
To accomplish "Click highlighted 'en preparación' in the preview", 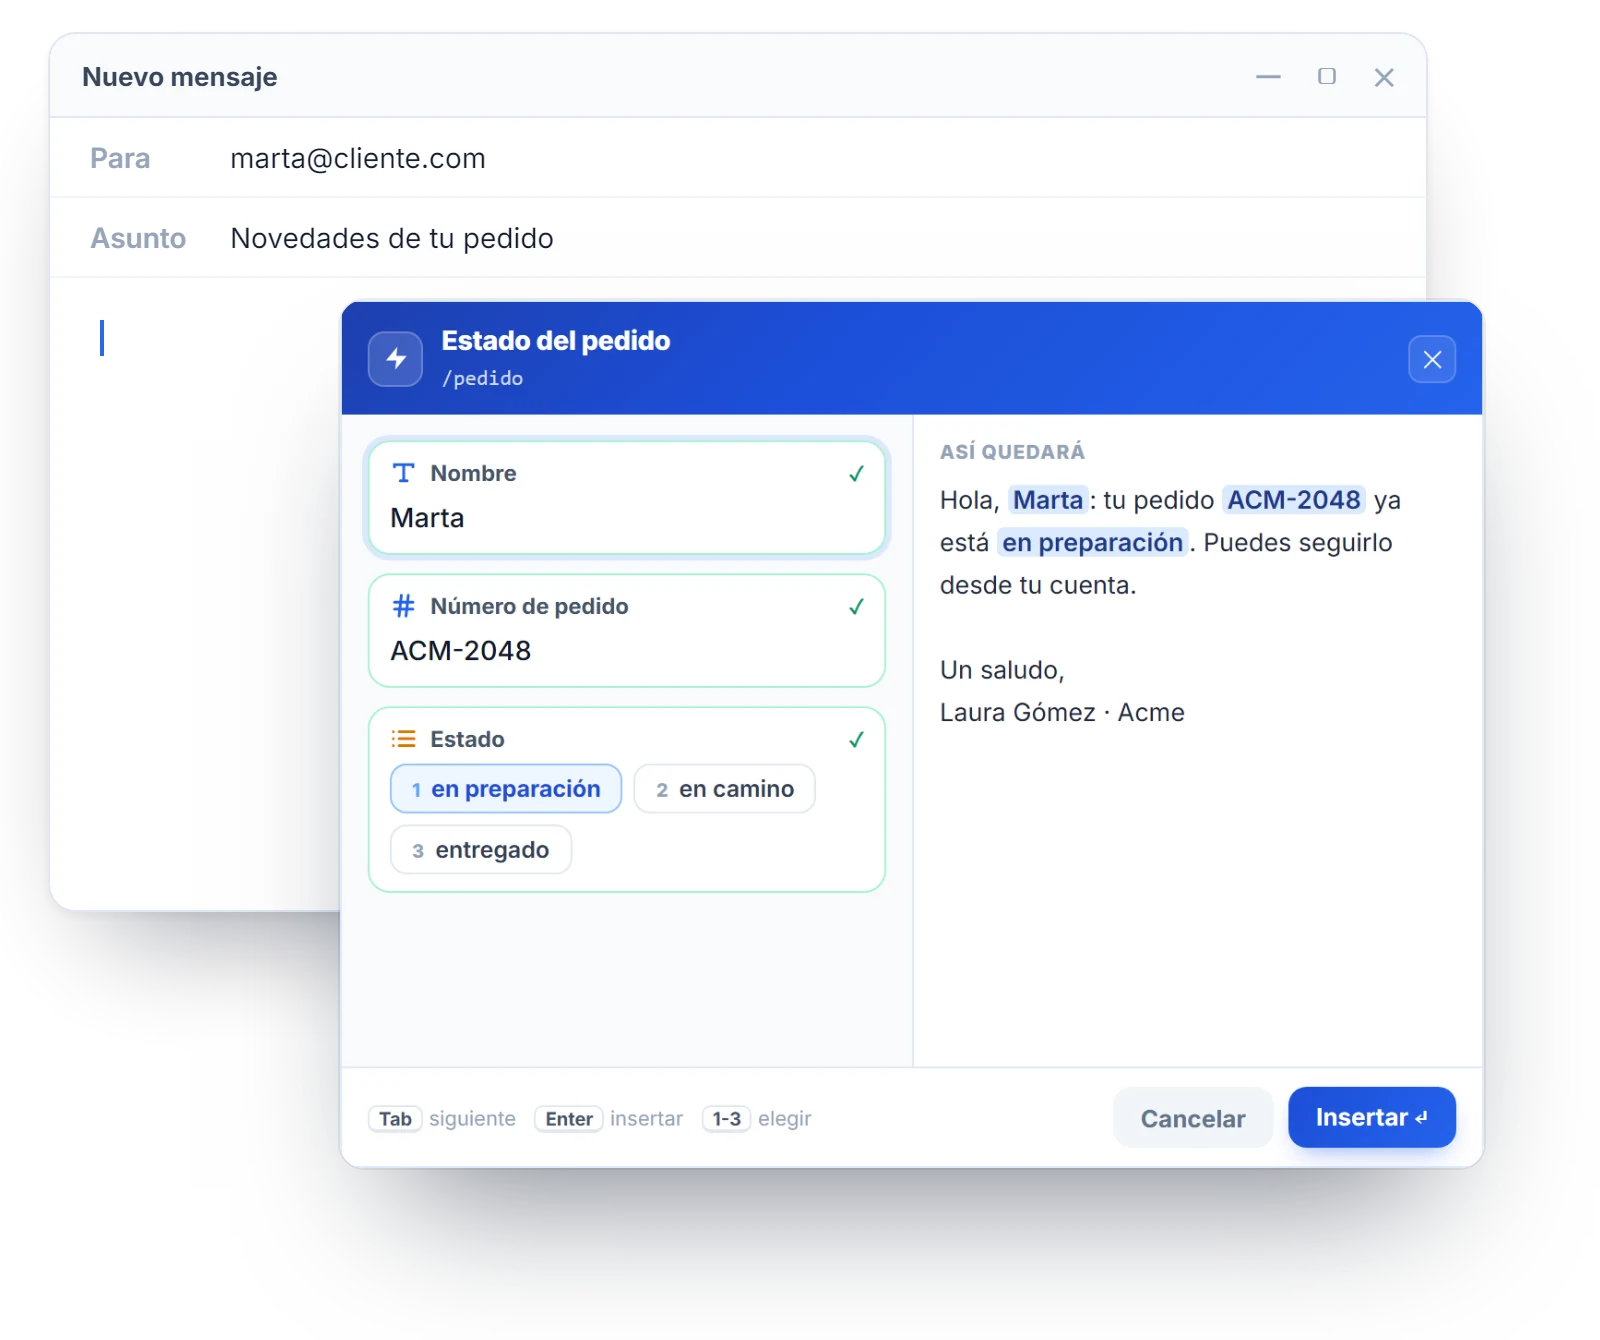I will 1093,543.
